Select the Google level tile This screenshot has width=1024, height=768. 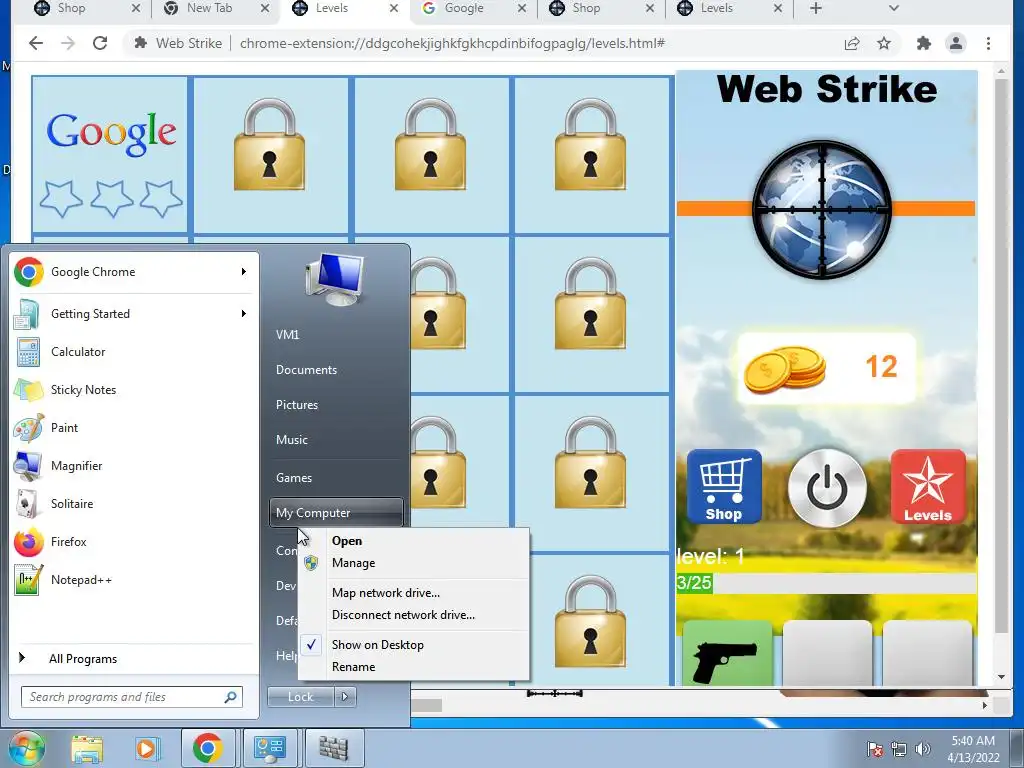pos(110,154)
